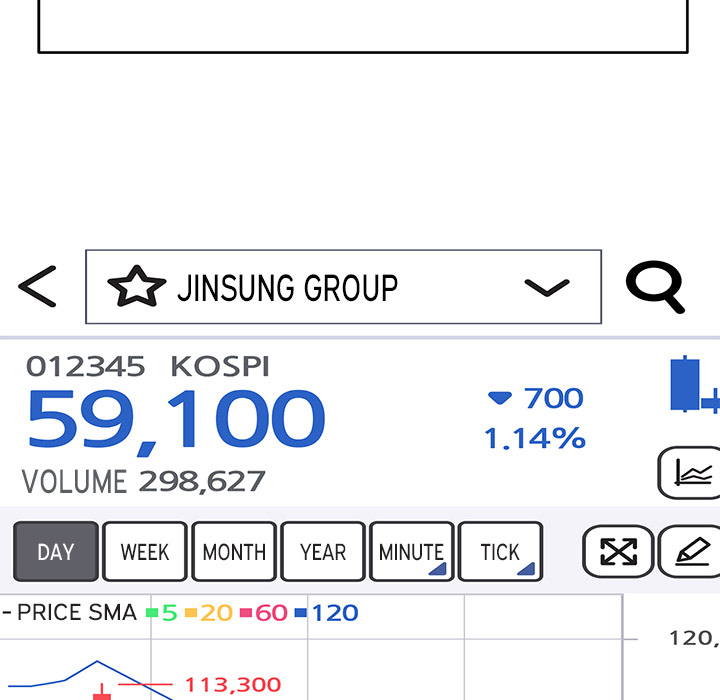Open the TICK interval dropdown
The height and width of the screenshot is (700, 720).
click(x=500, y=552)
